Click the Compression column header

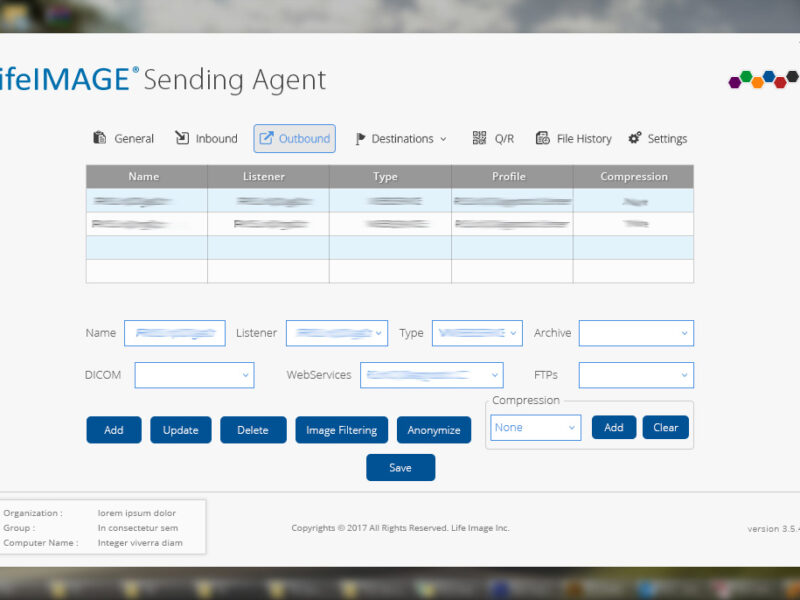click(x=633, y=177)
